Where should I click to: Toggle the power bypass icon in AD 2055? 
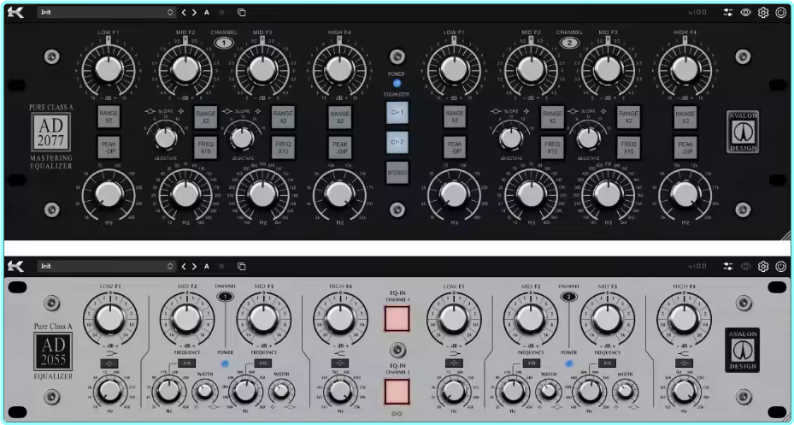[781, 266]
